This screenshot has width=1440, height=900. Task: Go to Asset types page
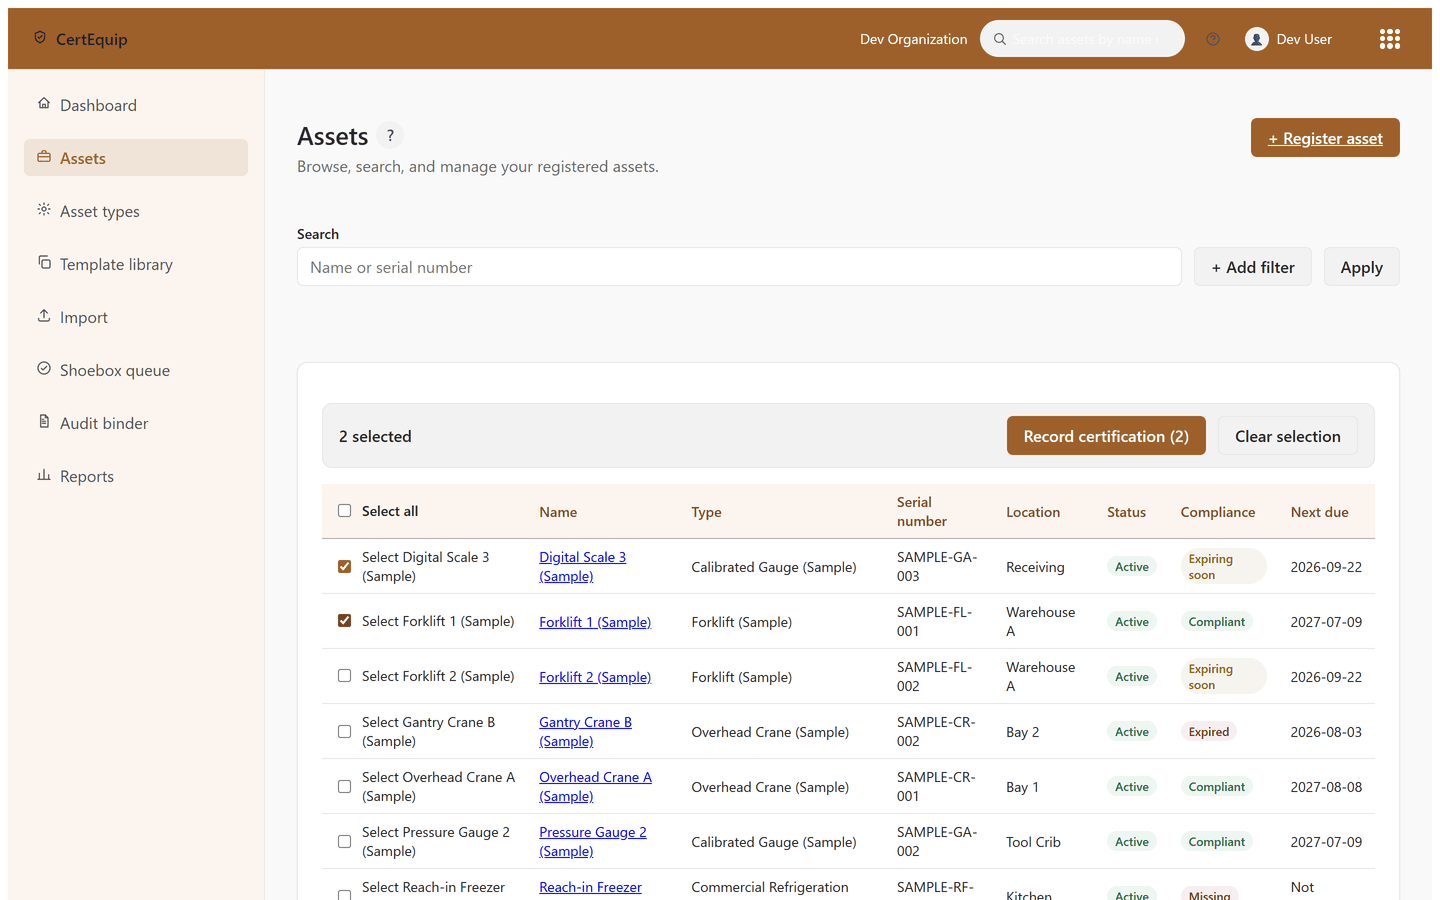136,211
